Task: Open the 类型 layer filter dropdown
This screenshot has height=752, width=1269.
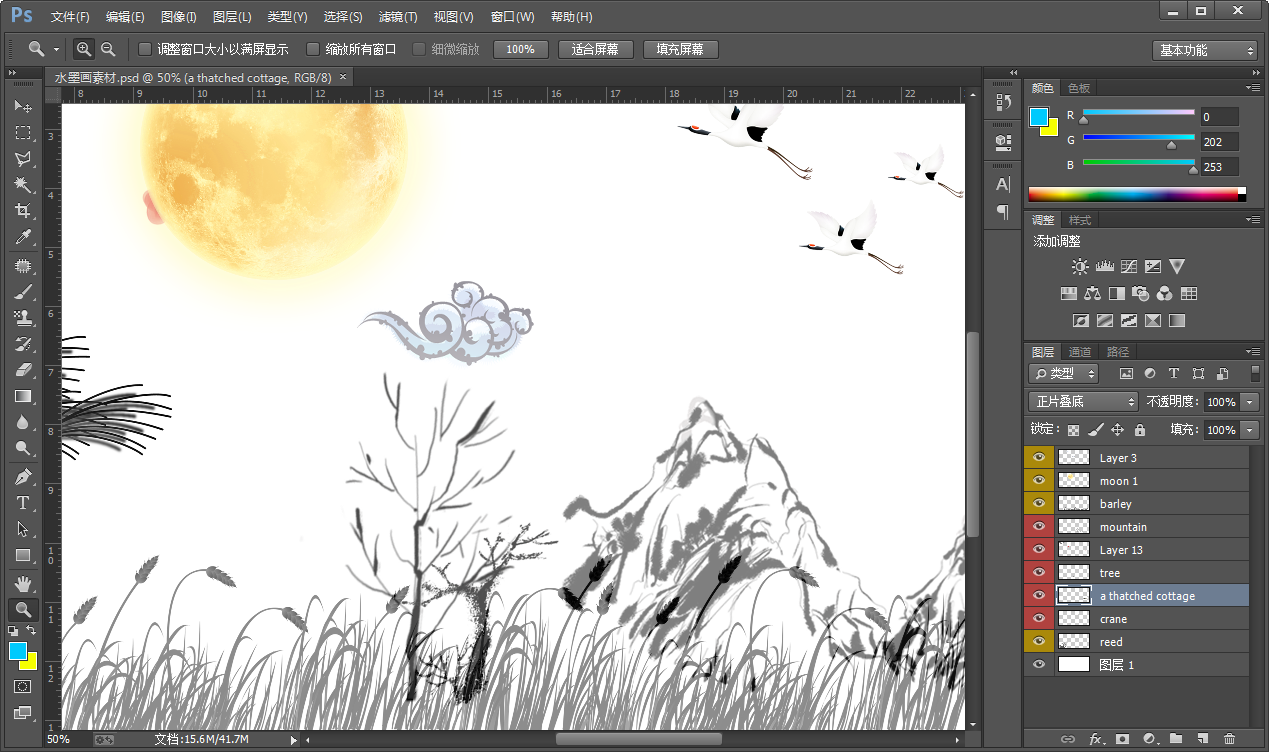Action: click(x=1063, y=373)
